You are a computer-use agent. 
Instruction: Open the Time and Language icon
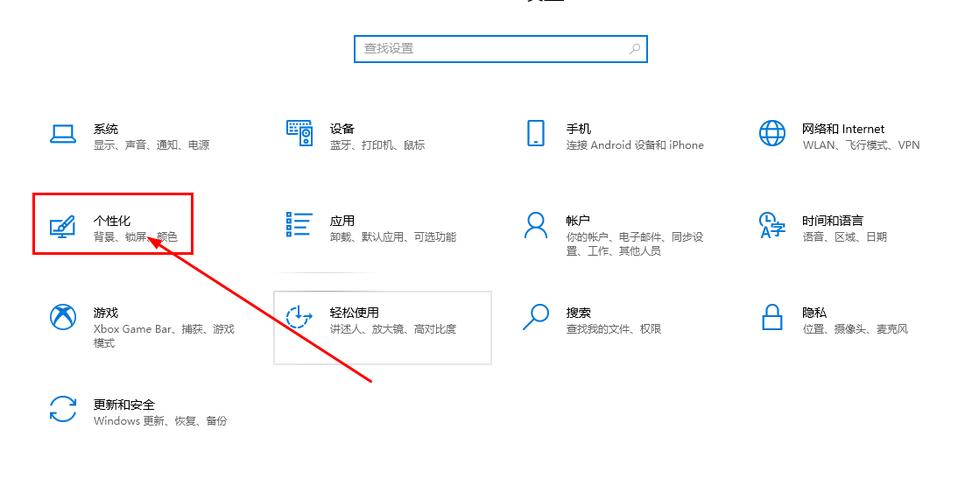(772, 225)
